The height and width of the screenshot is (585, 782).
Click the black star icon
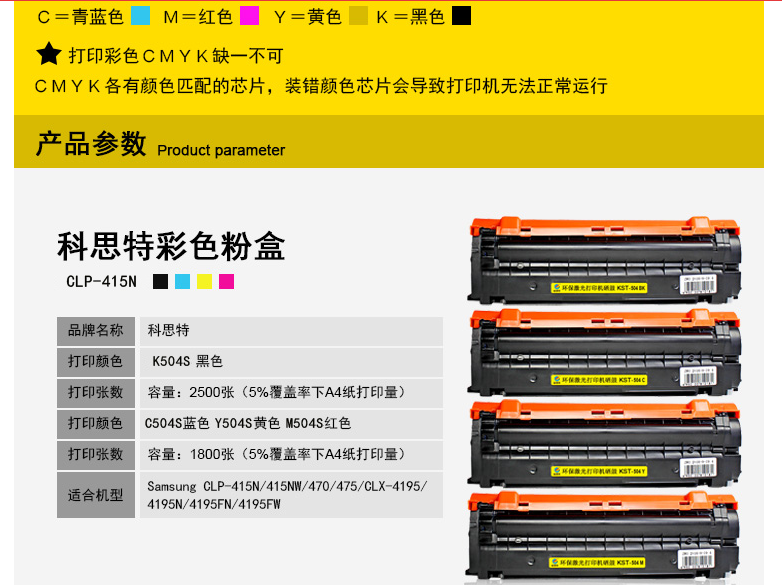pyautogui.click(x=49, y=54)
